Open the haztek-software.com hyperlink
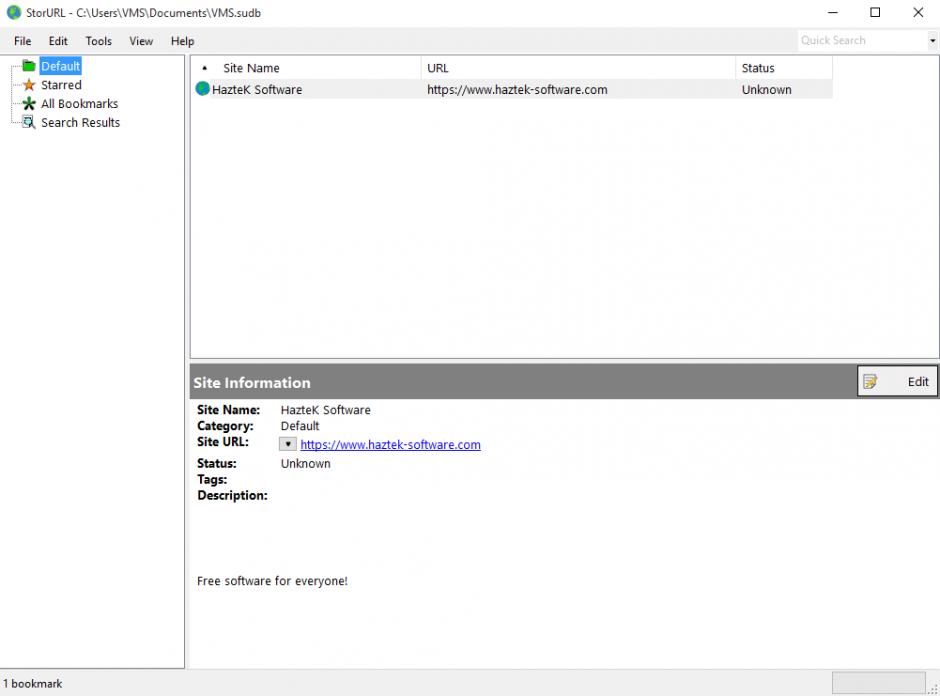The width and height of the screenshot is (940, 696). click(x=390, y=445)
